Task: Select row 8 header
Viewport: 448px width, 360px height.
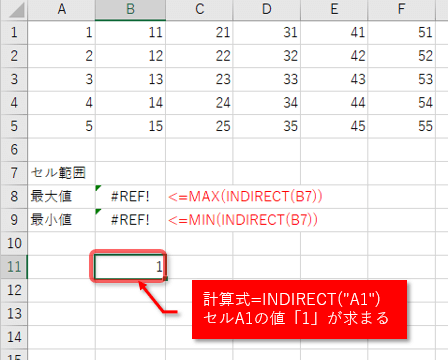Action: (14, 196)
